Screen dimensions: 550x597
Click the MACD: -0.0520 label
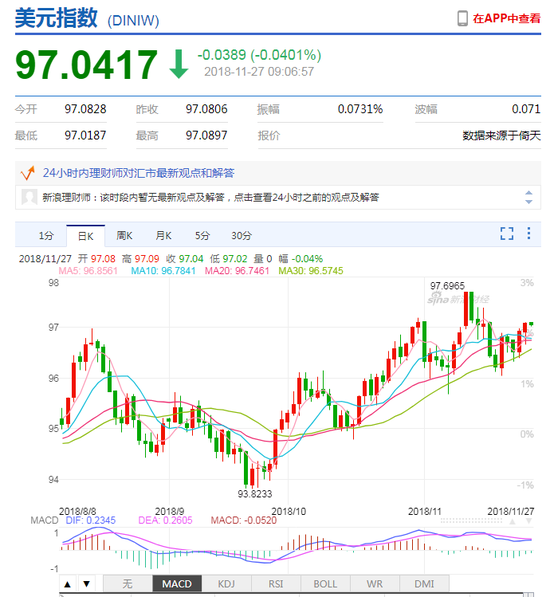point(244,520)
